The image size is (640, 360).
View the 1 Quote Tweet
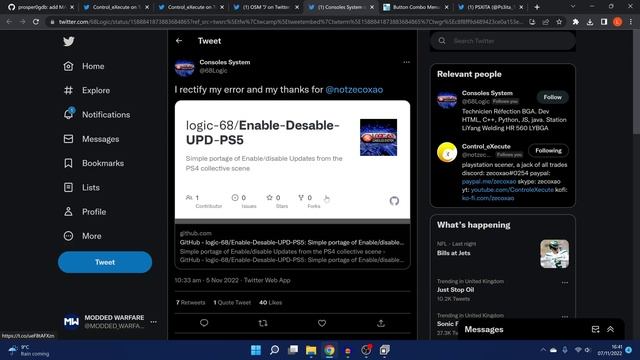[x=232, y=303]
